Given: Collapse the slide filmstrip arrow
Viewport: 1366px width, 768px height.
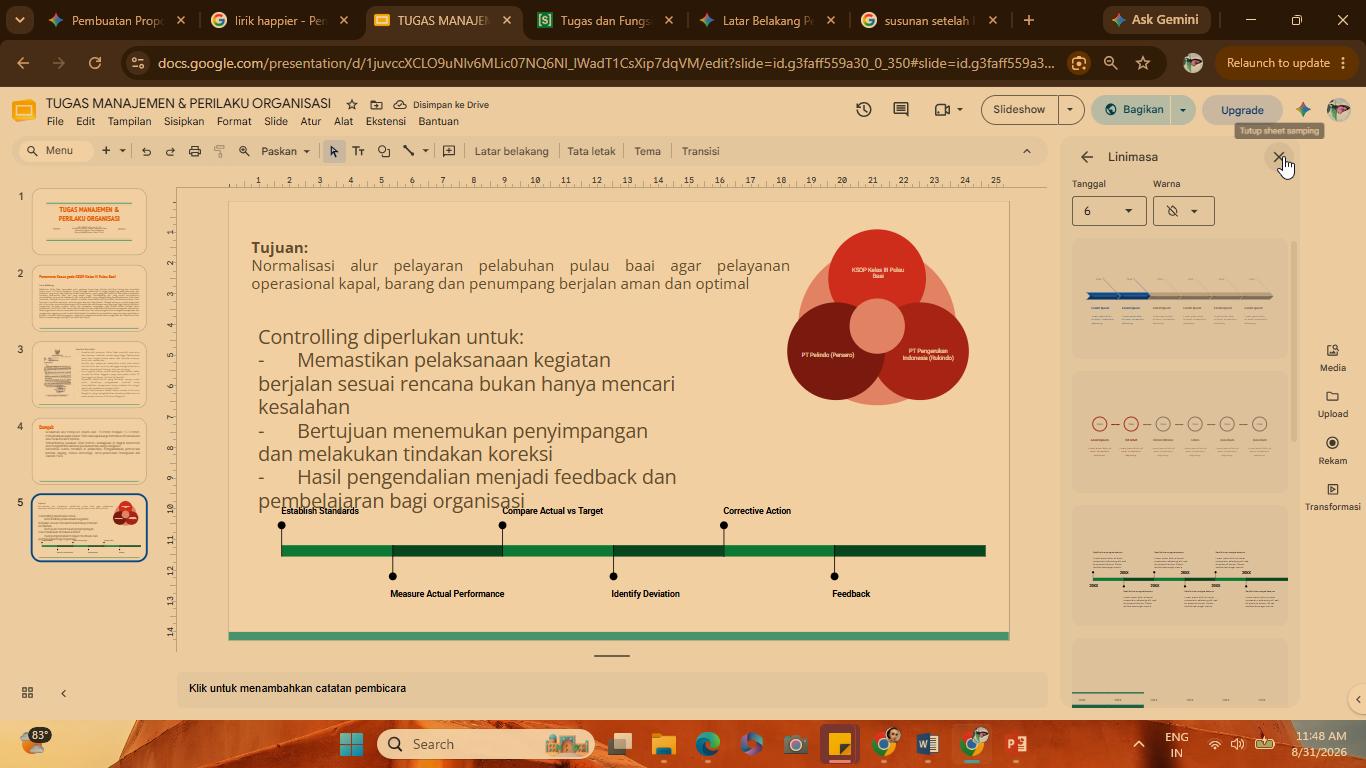Looking at the screenshot, I should pos(63,693).
